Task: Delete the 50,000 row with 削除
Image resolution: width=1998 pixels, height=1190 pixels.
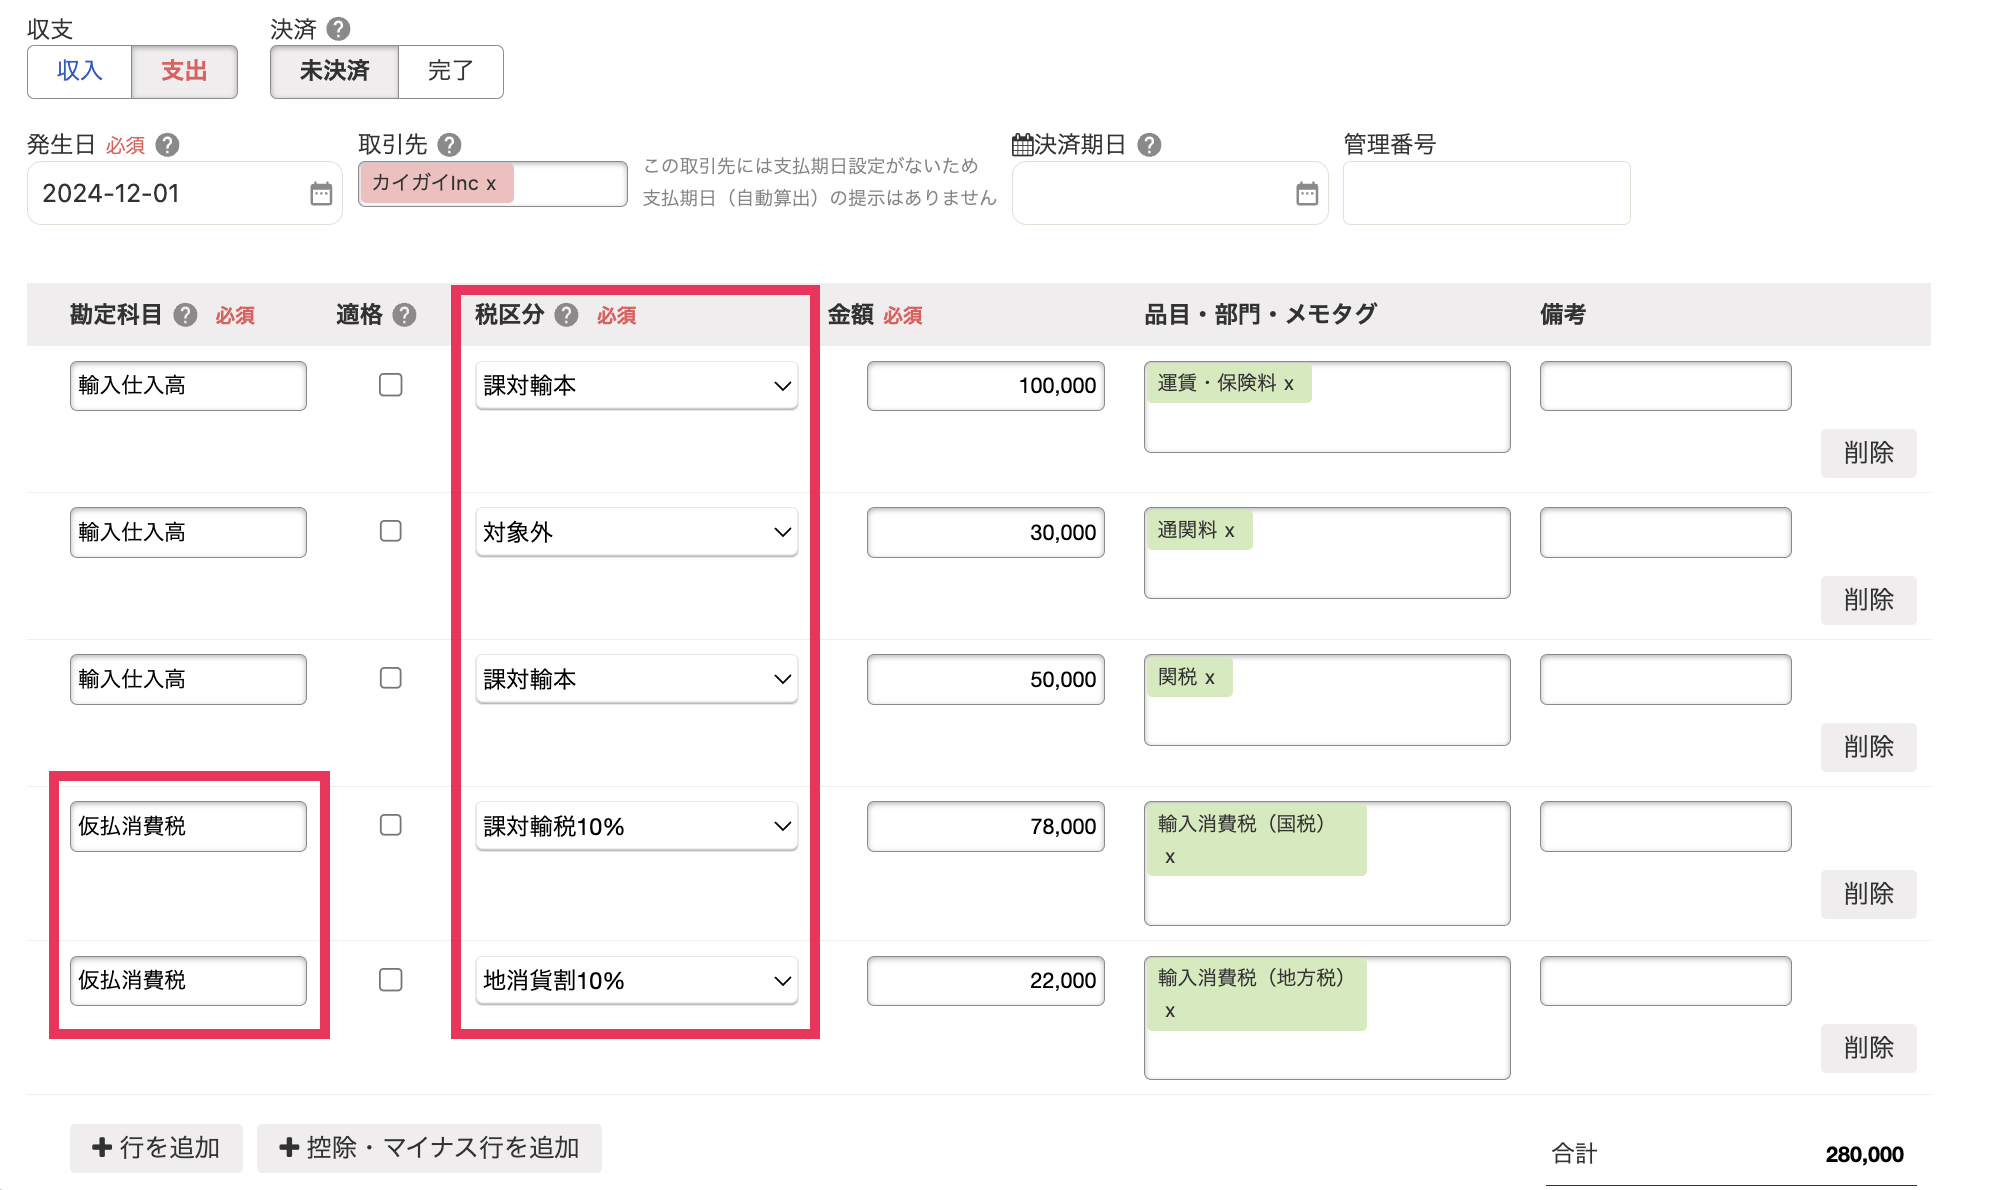Action: click(x=1868, y=747)
